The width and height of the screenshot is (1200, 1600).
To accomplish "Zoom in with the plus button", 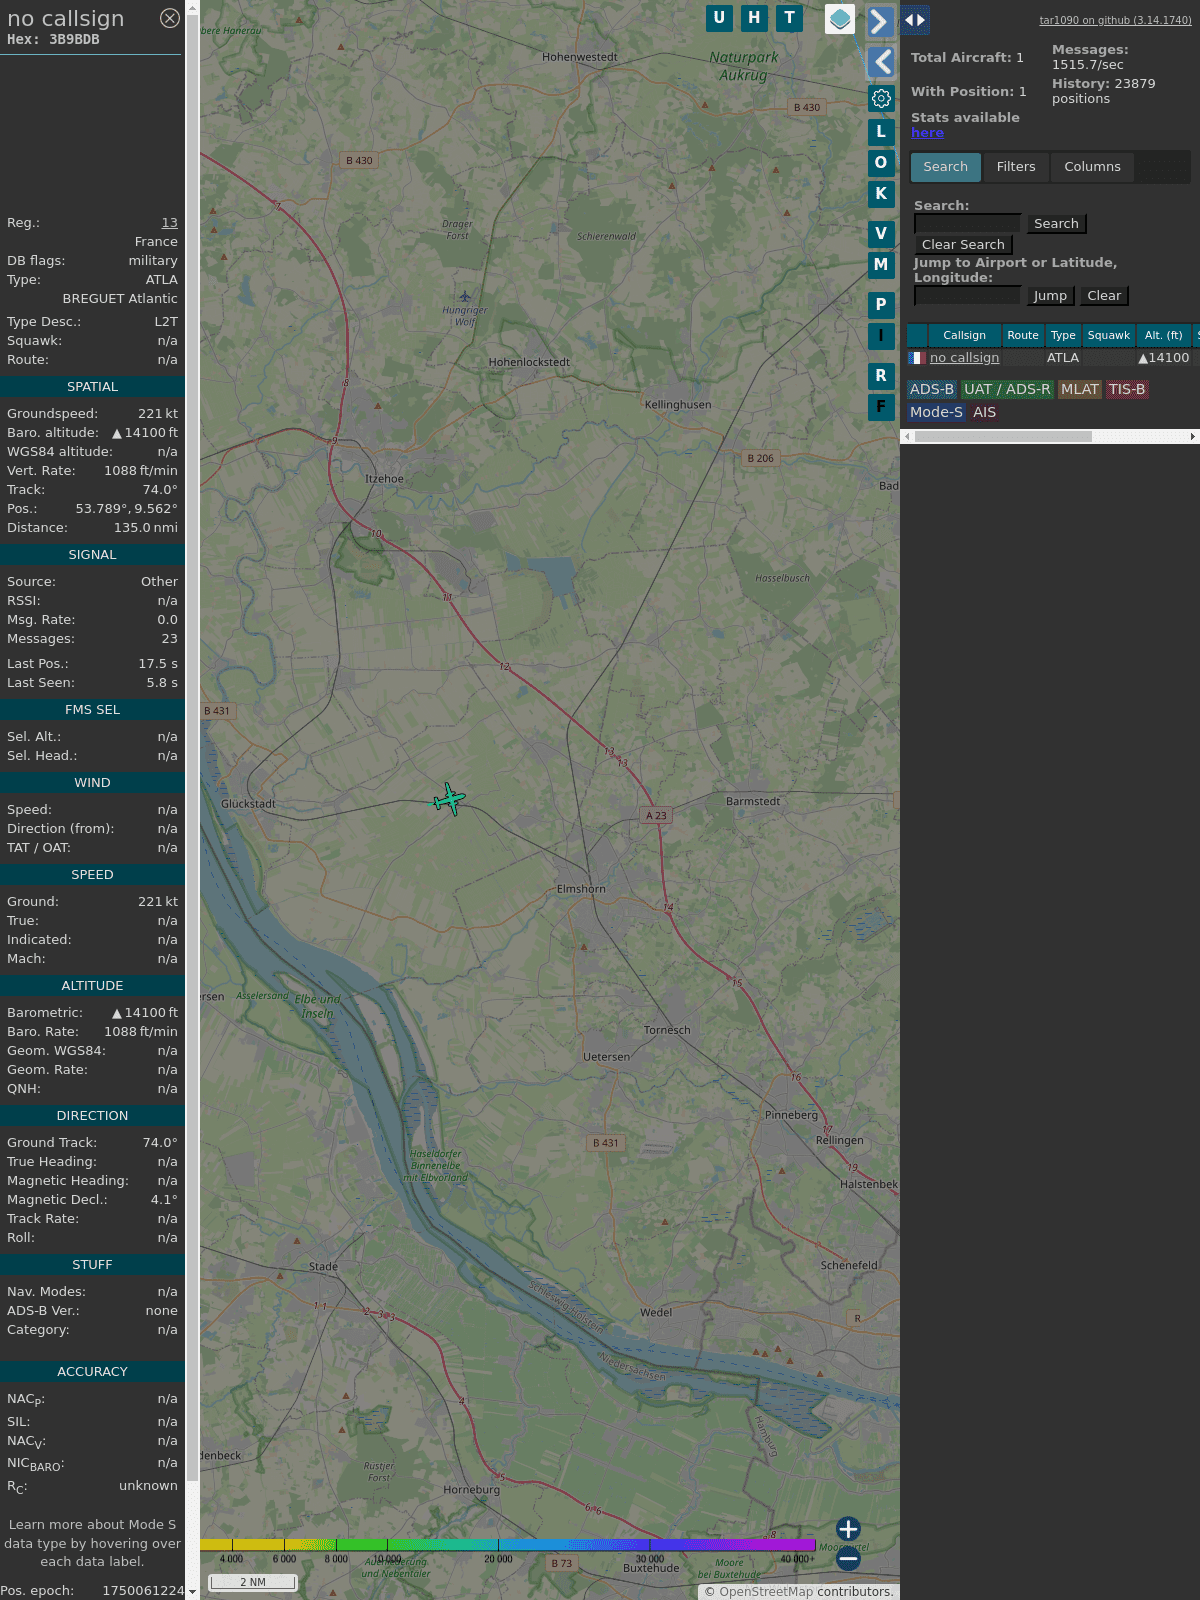I will click(x=848, y=1528).
